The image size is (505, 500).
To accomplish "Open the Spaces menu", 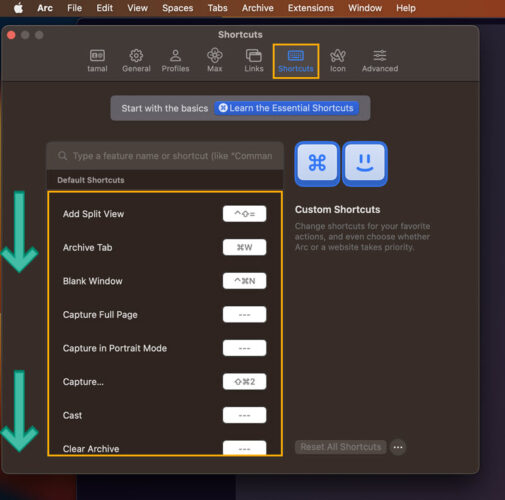I will click(177, 8).
